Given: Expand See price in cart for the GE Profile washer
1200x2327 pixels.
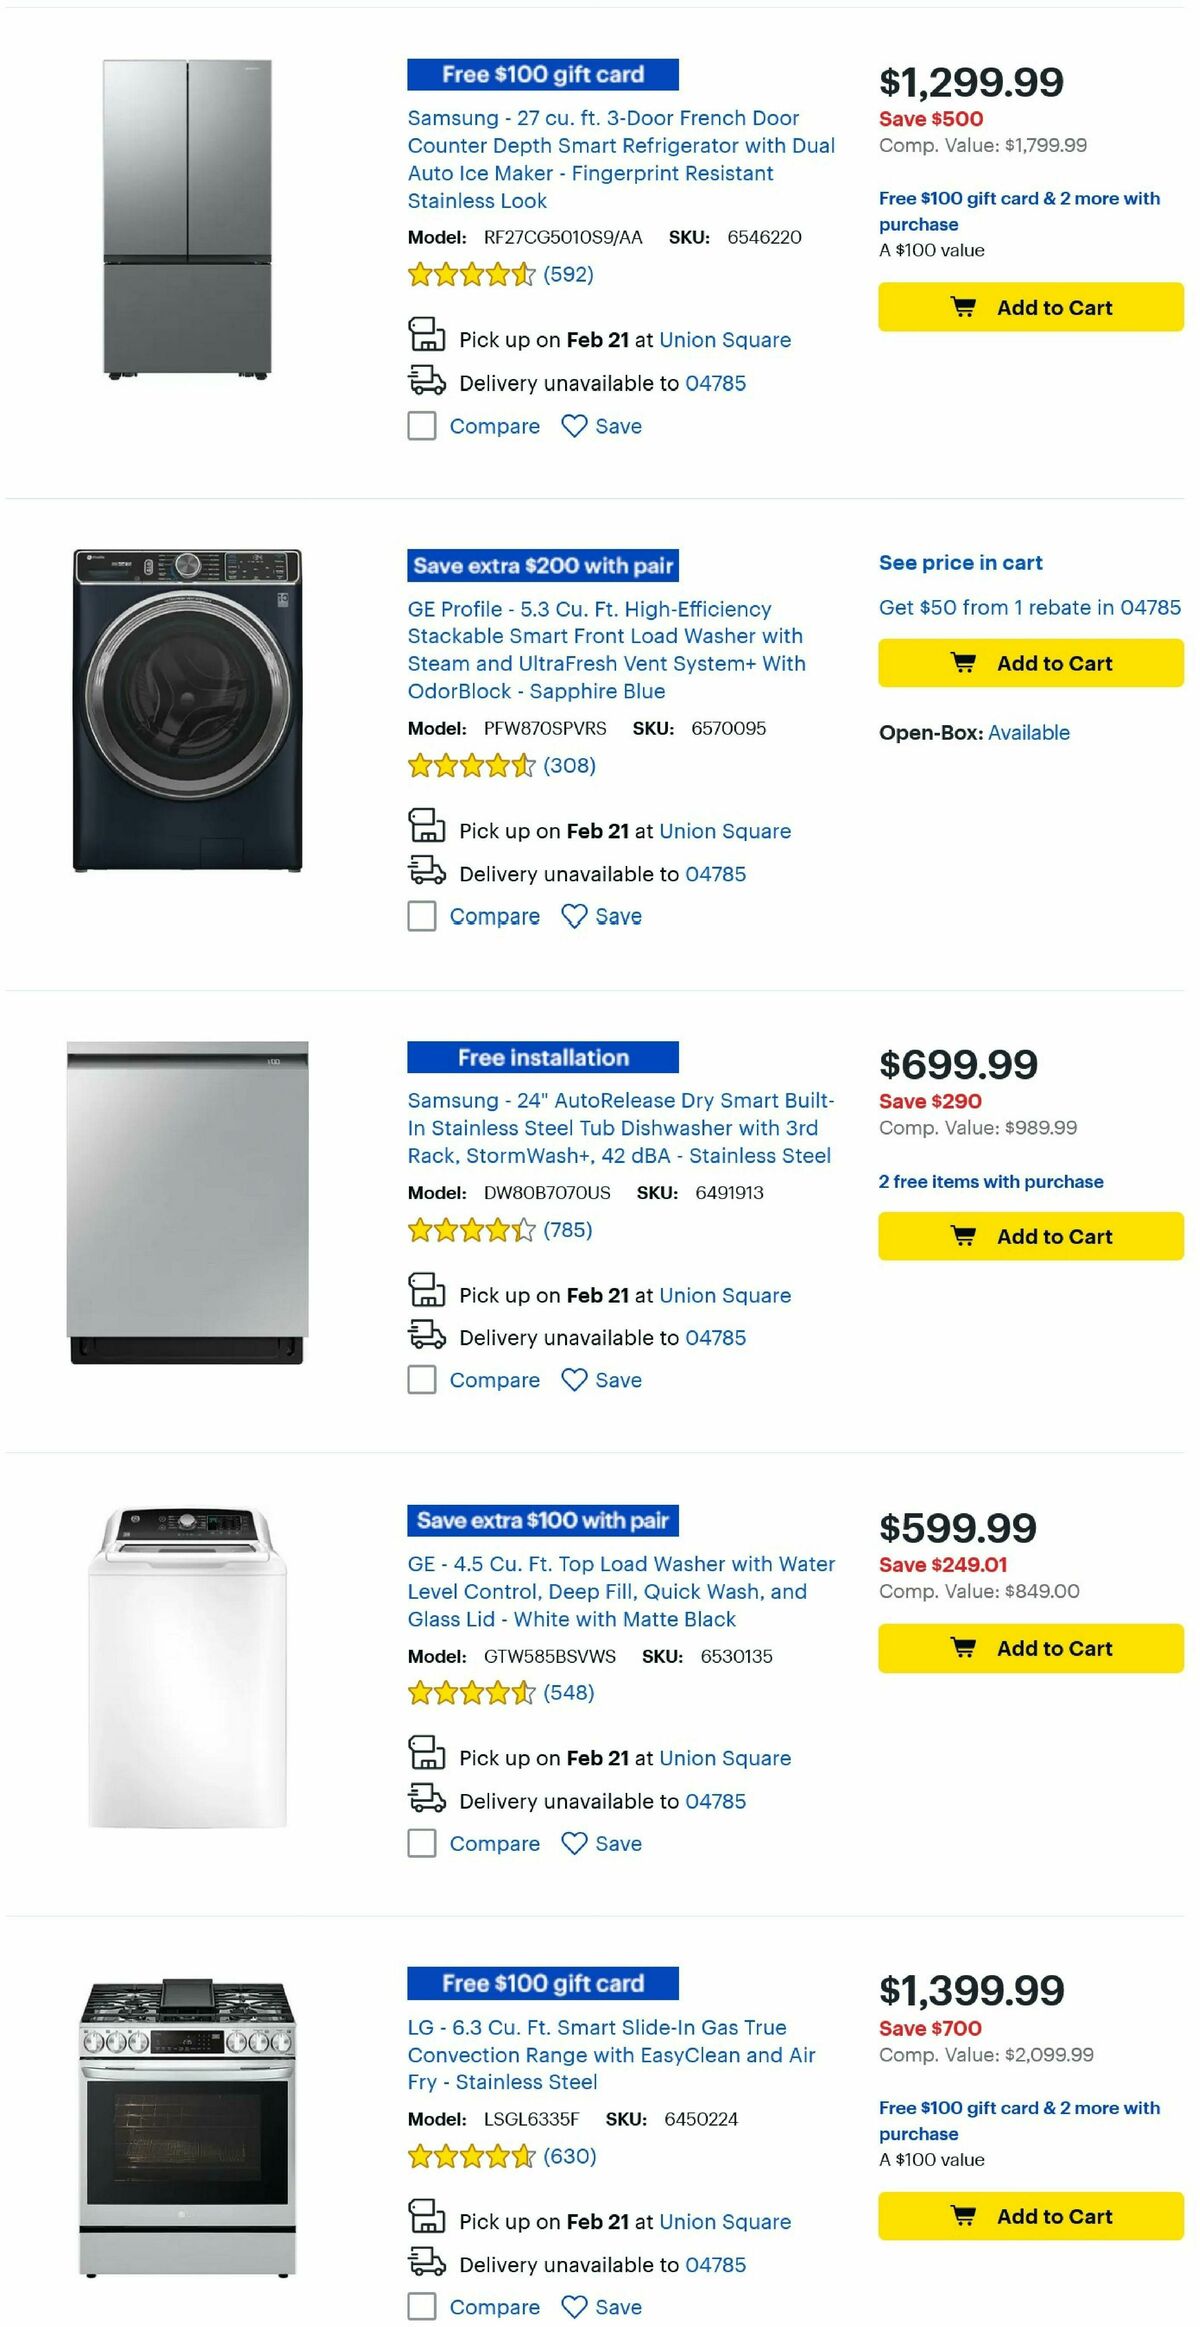Looking at the screenshot, I should [959, 562].
